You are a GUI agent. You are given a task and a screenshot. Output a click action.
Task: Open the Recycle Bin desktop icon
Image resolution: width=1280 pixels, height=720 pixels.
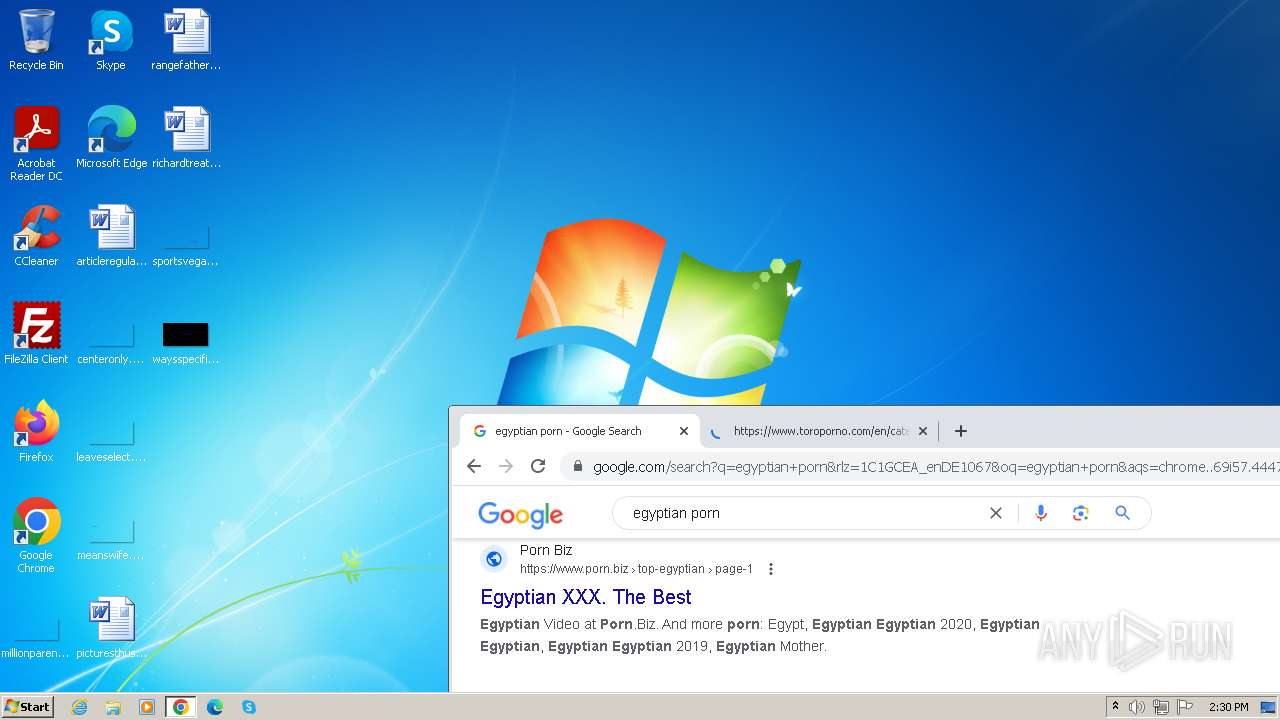pos(36,40)
